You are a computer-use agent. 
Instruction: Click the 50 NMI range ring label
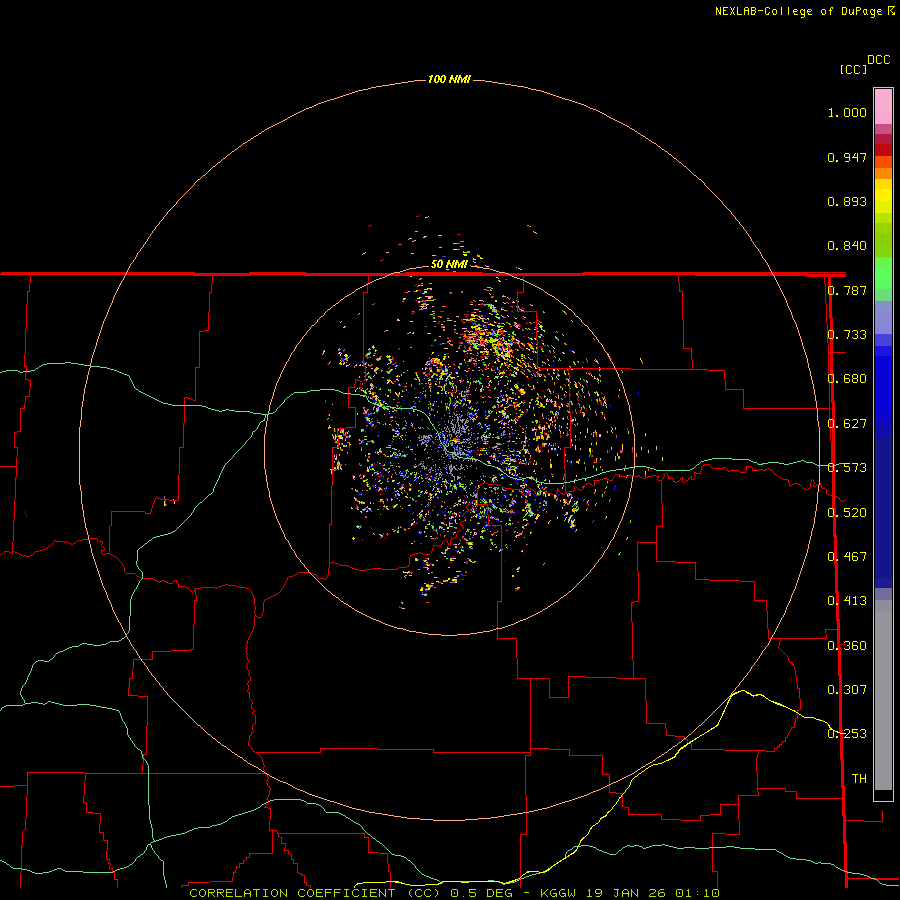[449, 264]
